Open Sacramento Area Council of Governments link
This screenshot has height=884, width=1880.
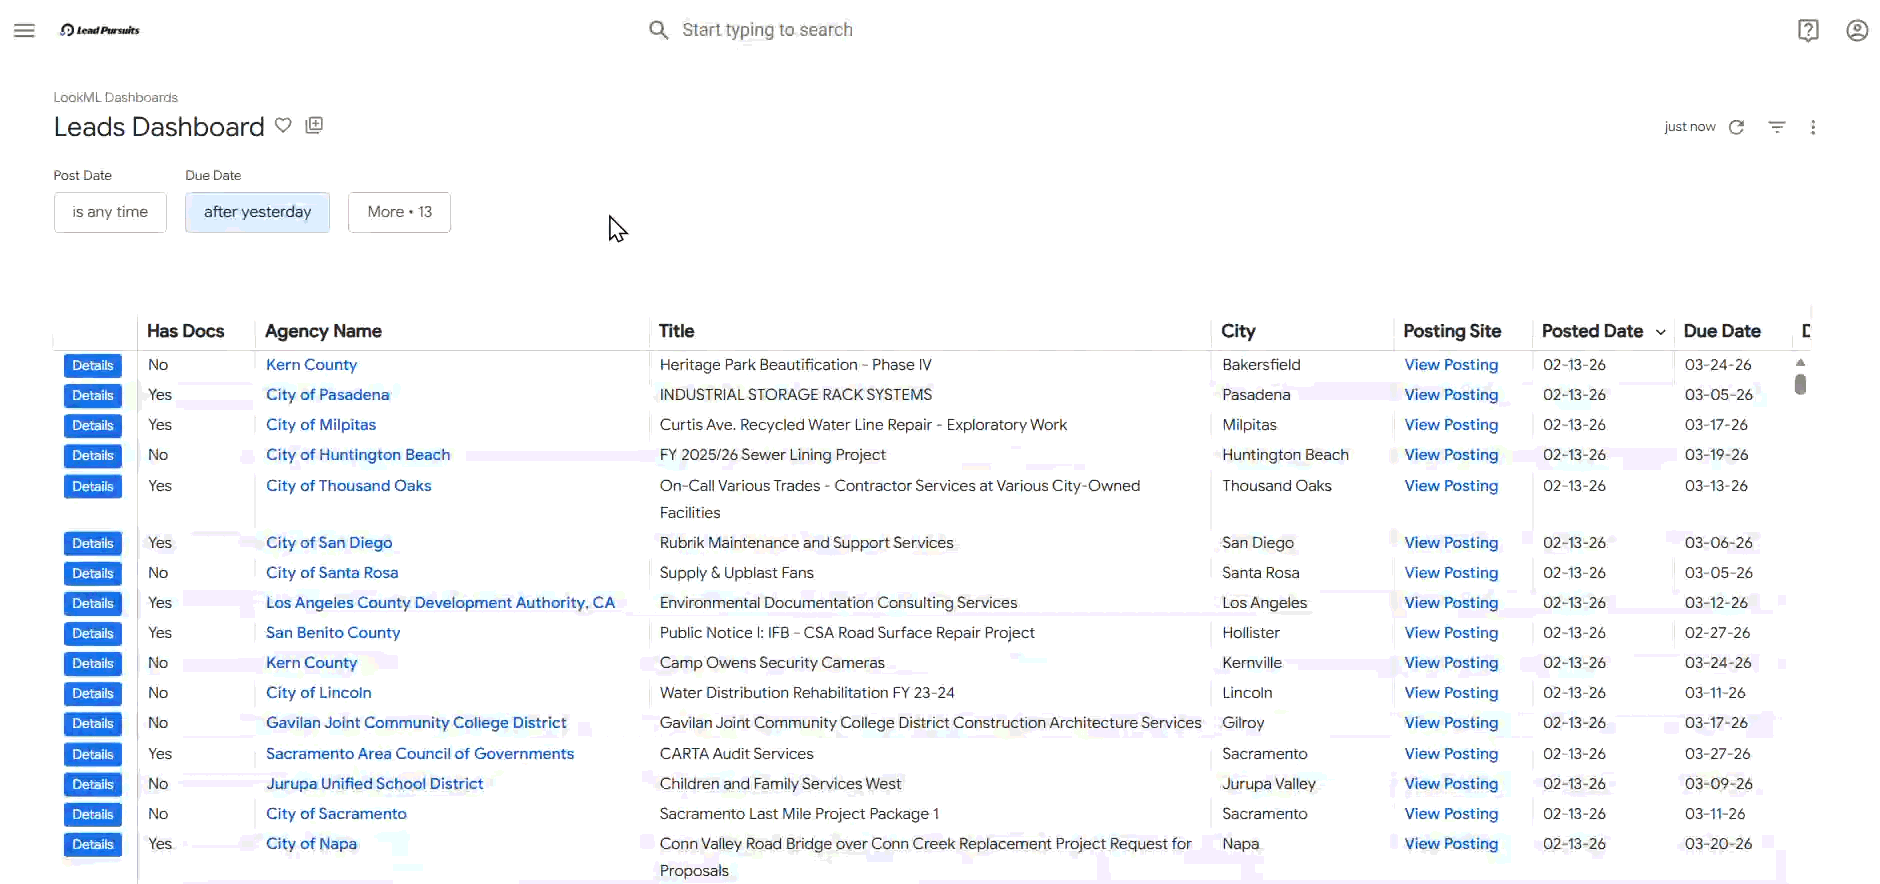point(420,754)
